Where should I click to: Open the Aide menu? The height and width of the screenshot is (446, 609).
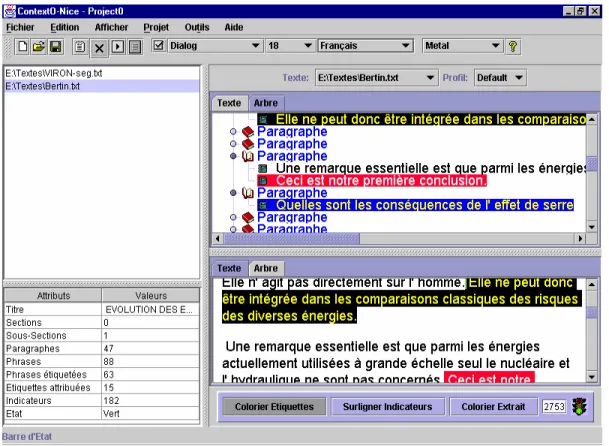[x=234, y=27]
